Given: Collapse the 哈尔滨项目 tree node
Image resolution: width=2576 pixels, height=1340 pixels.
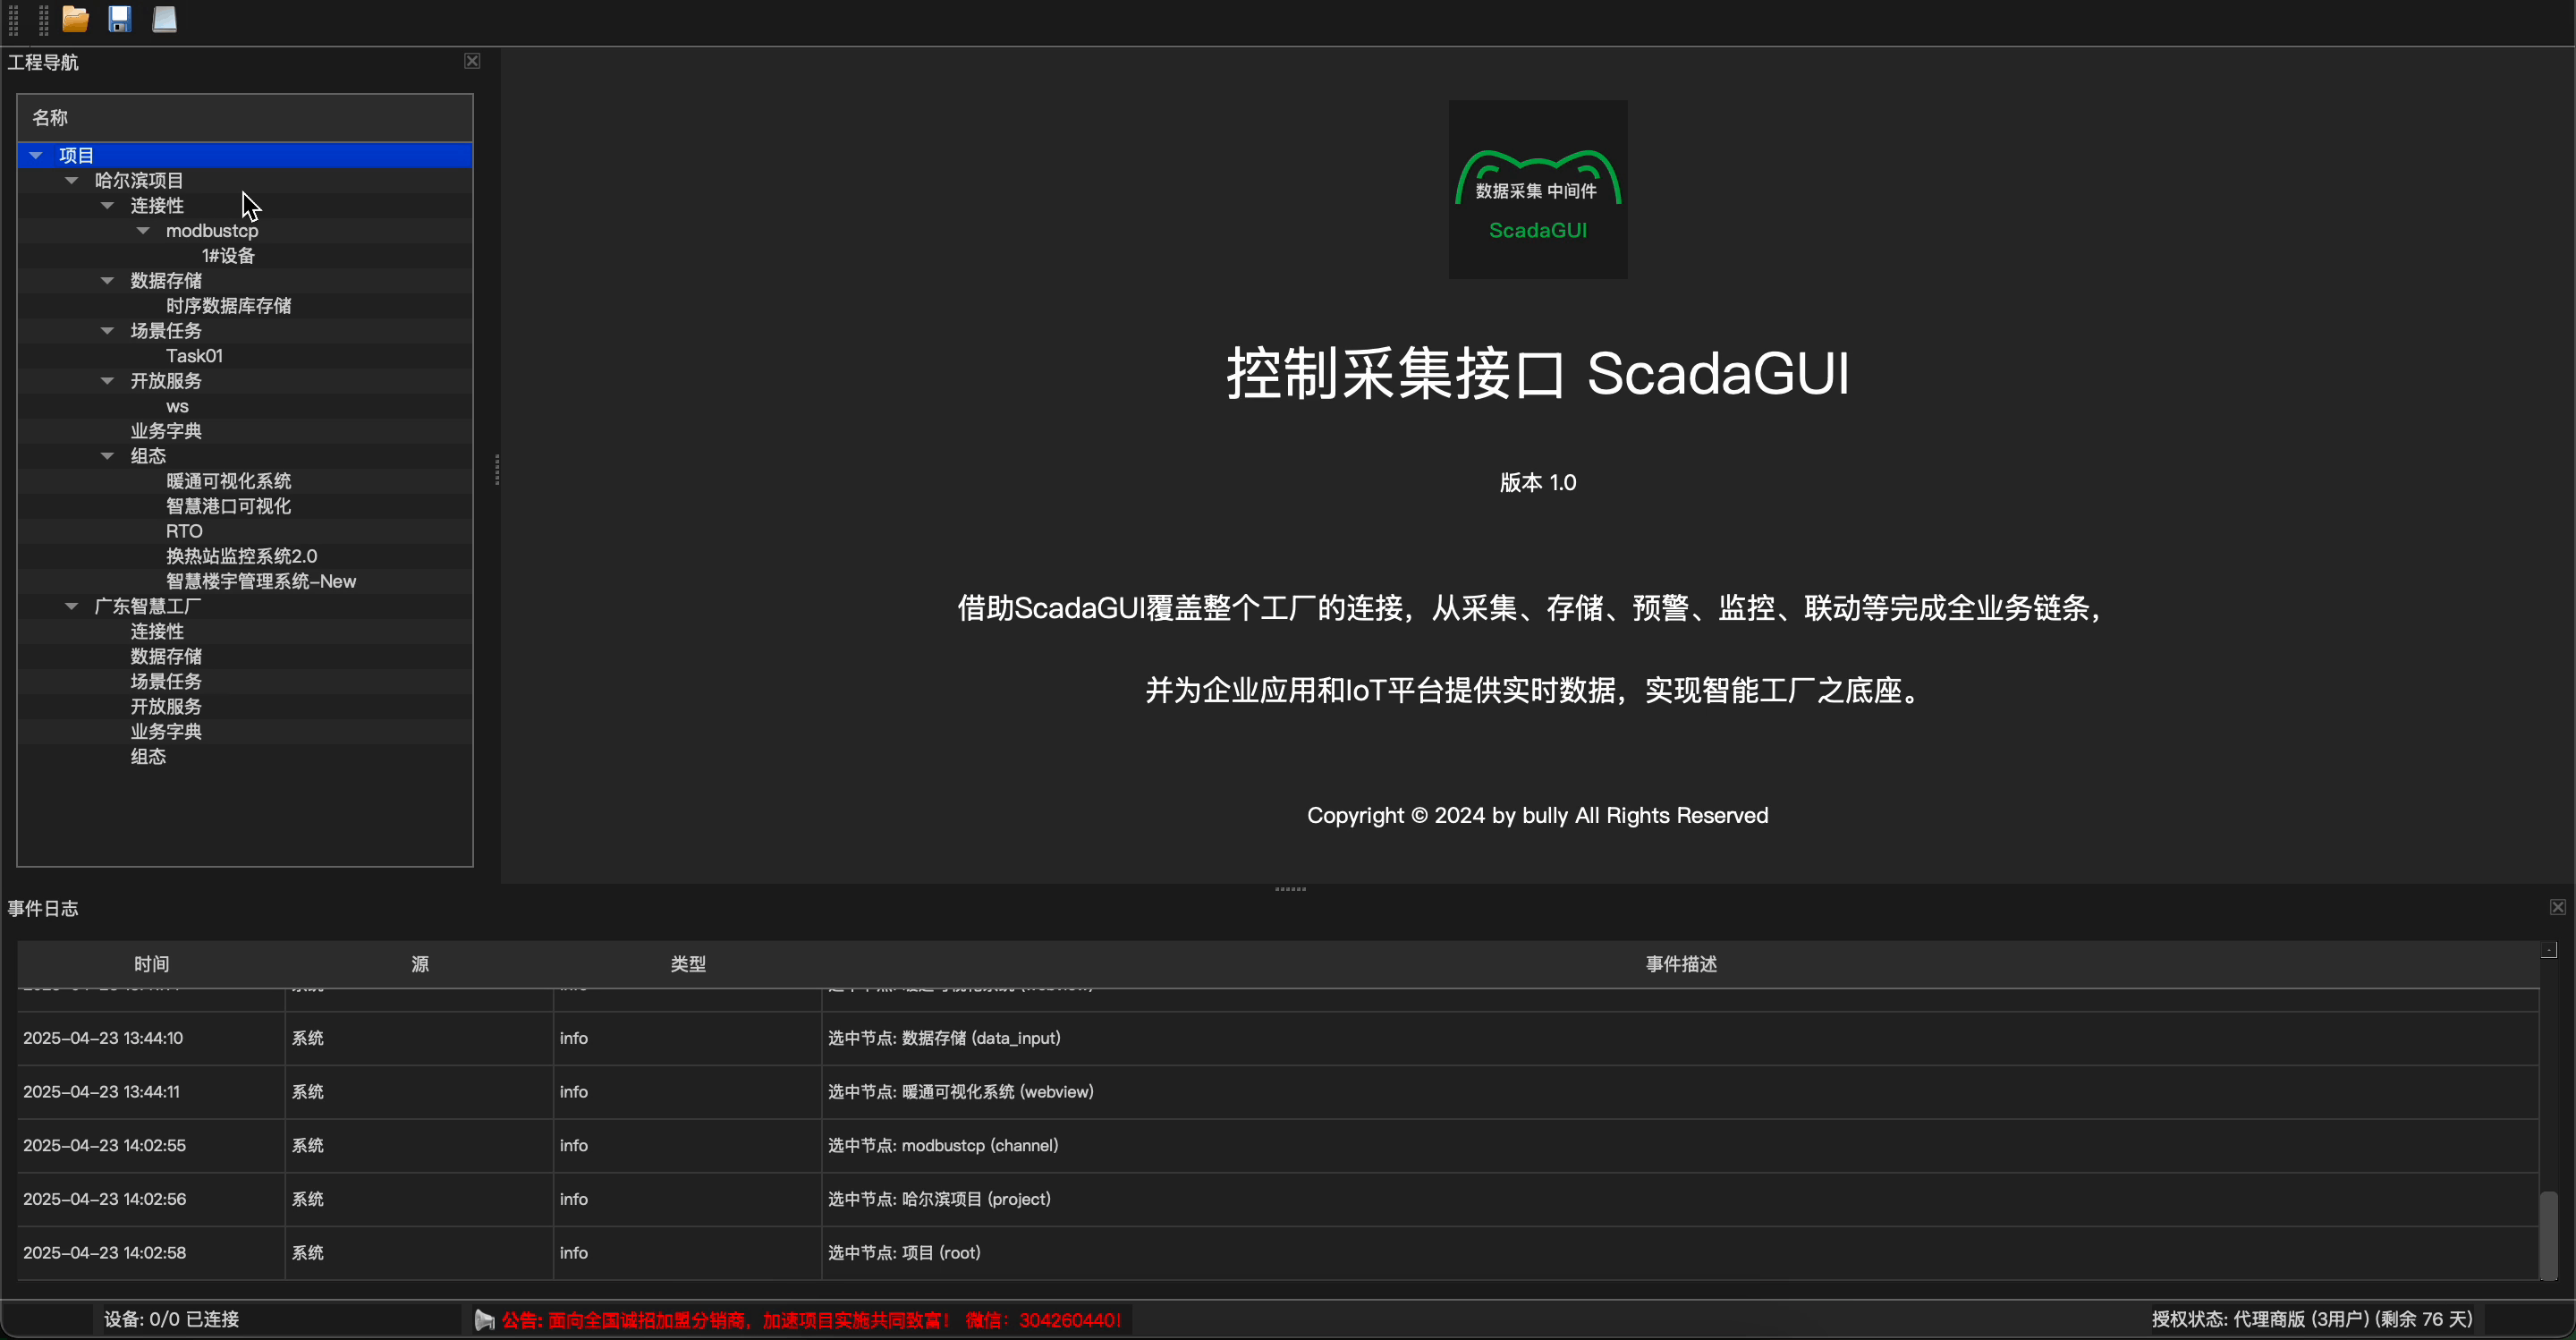Looking at the screenshot, I should click(71, 181).
